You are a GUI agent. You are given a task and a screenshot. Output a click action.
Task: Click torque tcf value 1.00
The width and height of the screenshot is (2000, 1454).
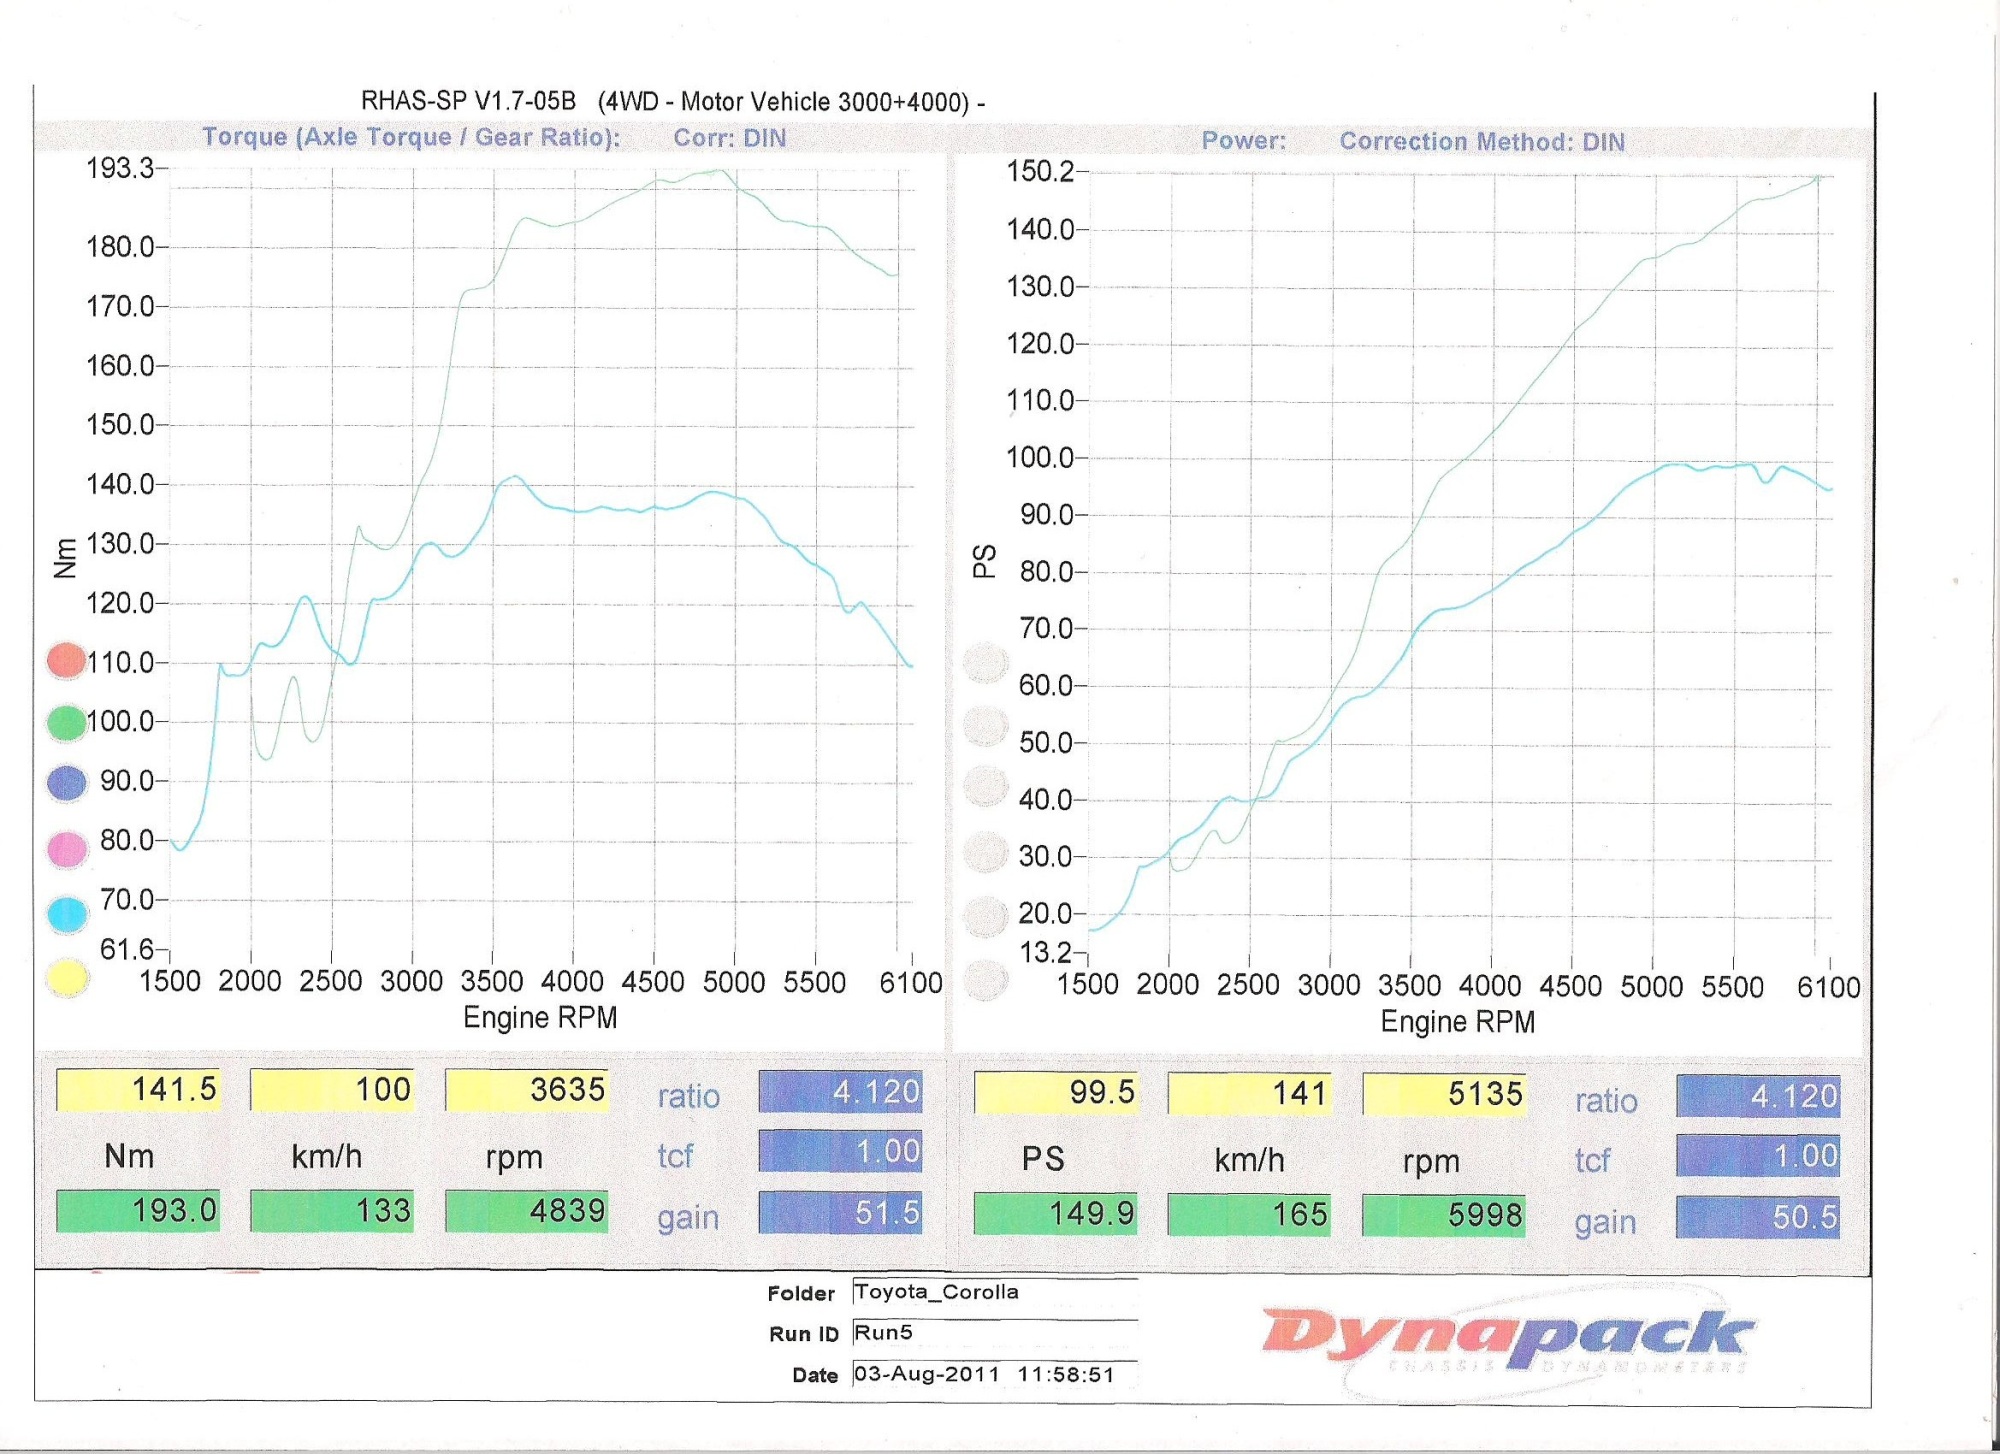point(840,1152)
